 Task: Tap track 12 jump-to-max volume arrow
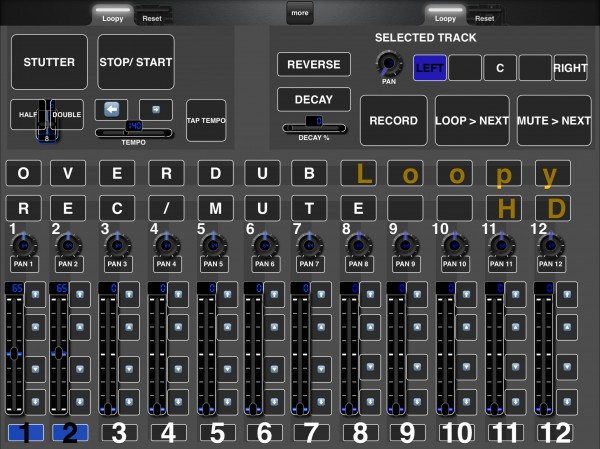(x=567, y=294)
